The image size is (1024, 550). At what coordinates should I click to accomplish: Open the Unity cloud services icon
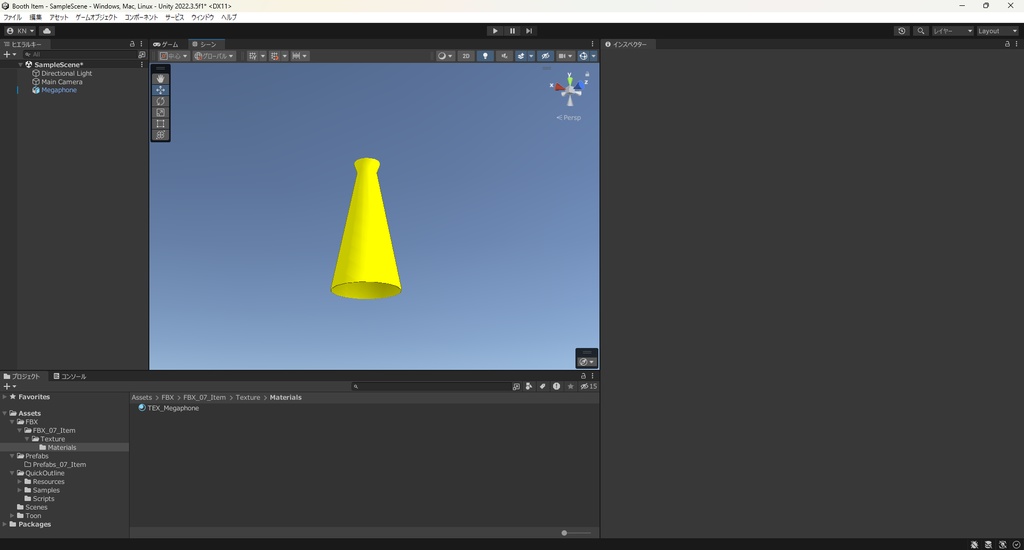point(47,31)
